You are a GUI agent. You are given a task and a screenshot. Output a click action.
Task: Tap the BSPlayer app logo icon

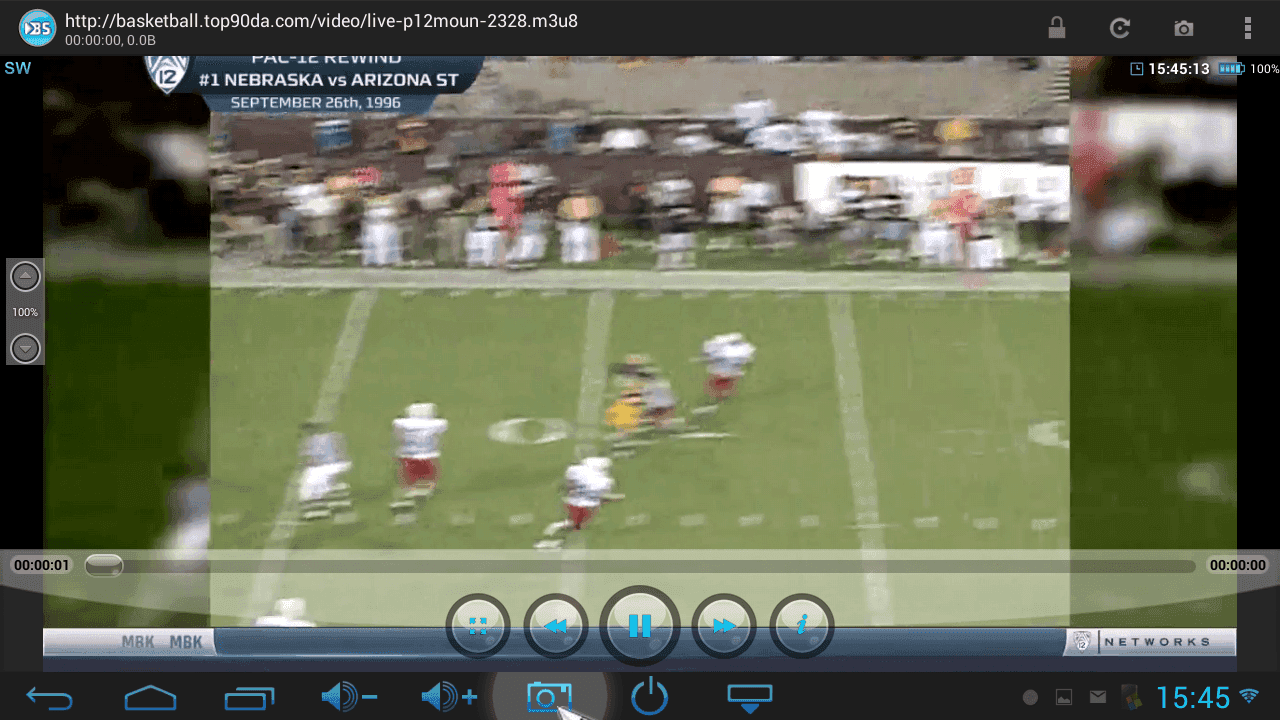point(37,28)
